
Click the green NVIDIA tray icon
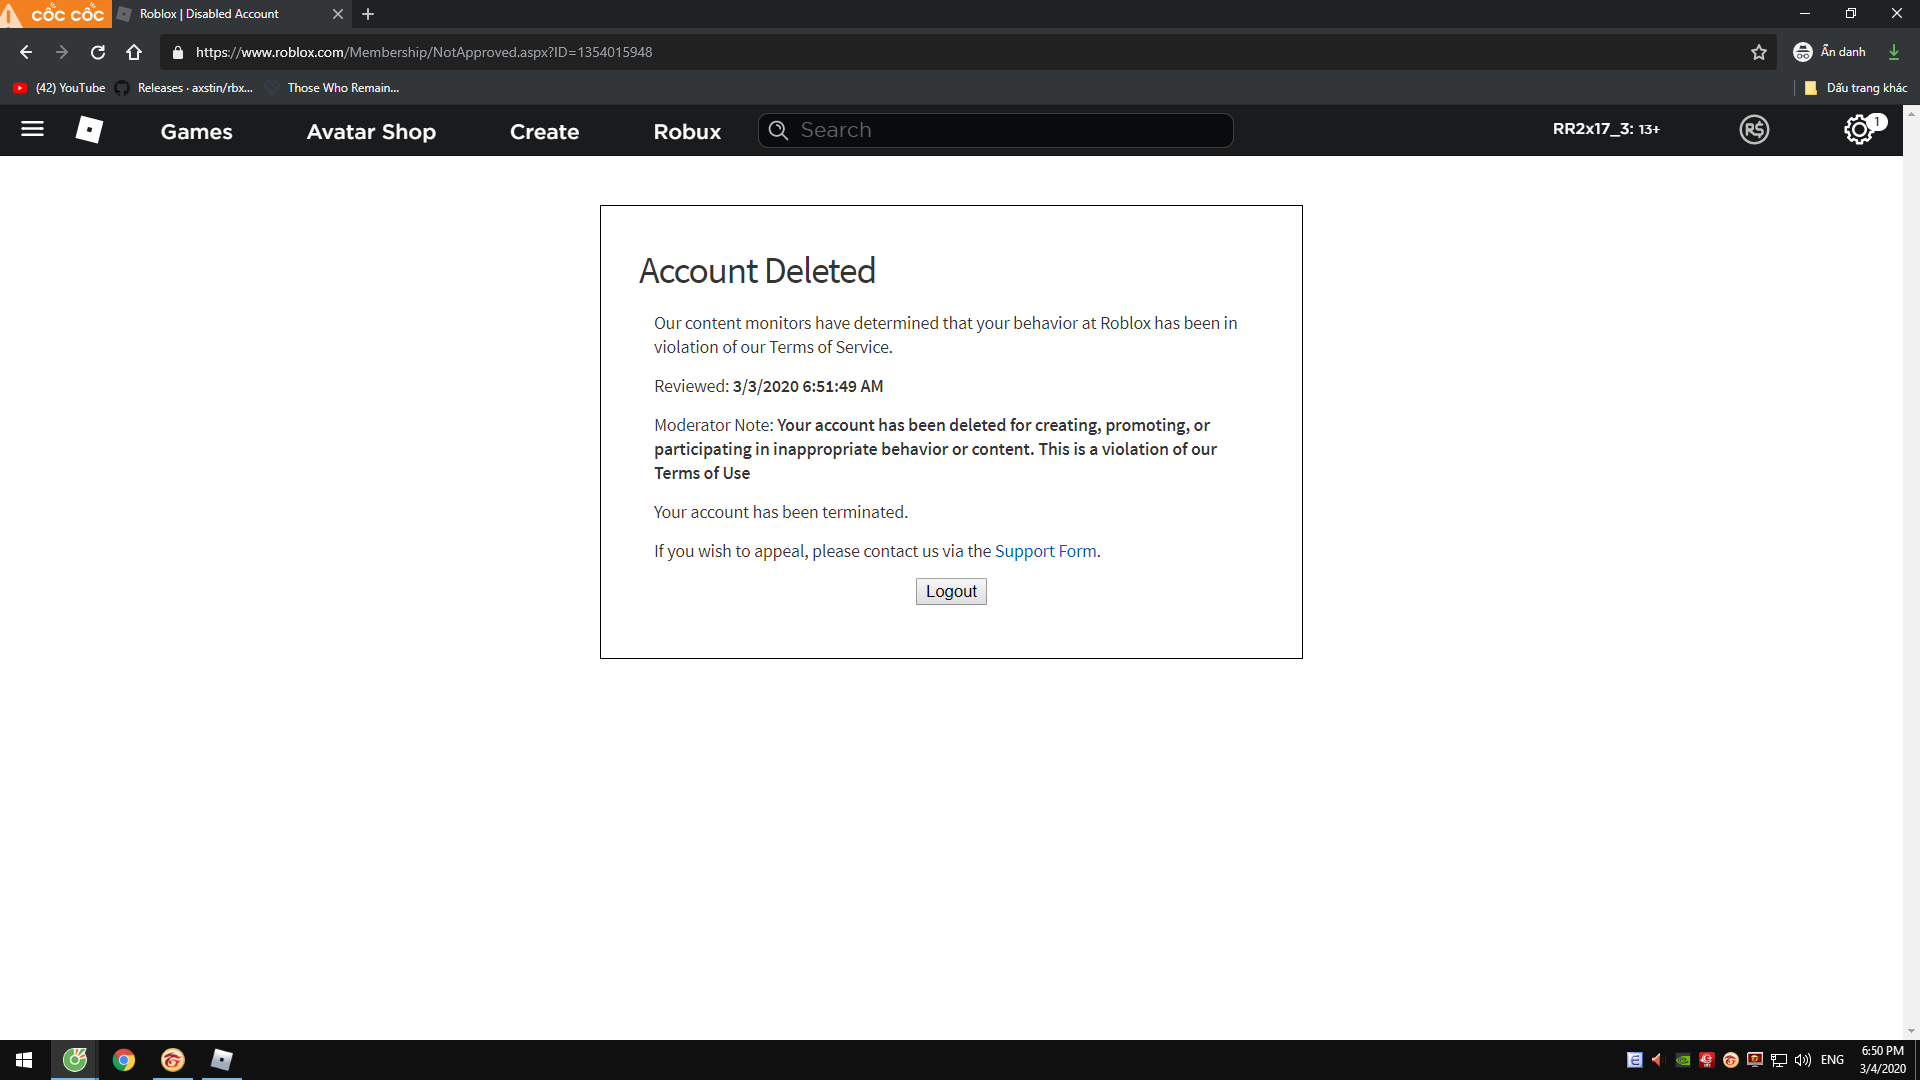[x=1683, y=1060]
